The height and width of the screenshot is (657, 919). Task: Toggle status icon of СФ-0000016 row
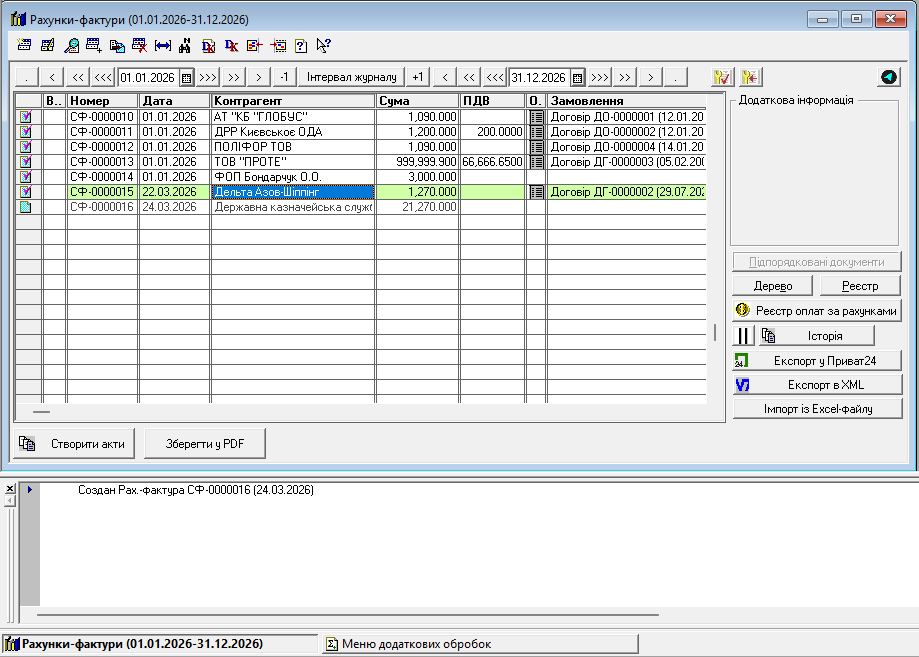25,207
